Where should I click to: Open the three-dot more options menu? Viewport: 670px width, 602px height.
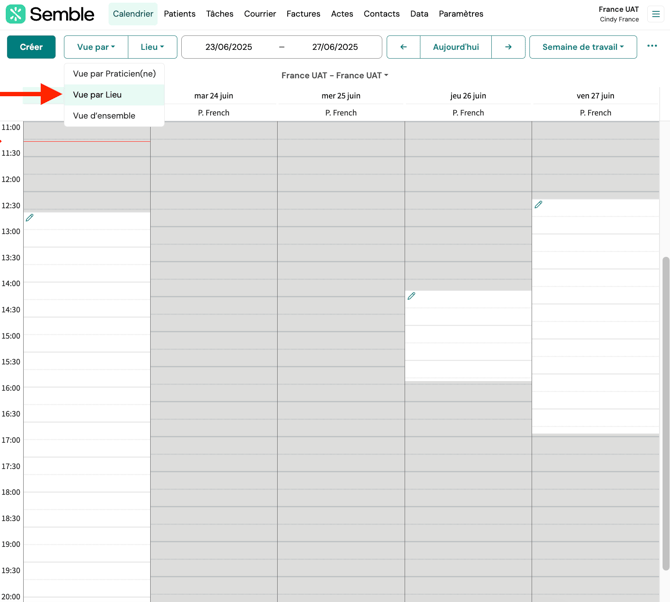652,46
